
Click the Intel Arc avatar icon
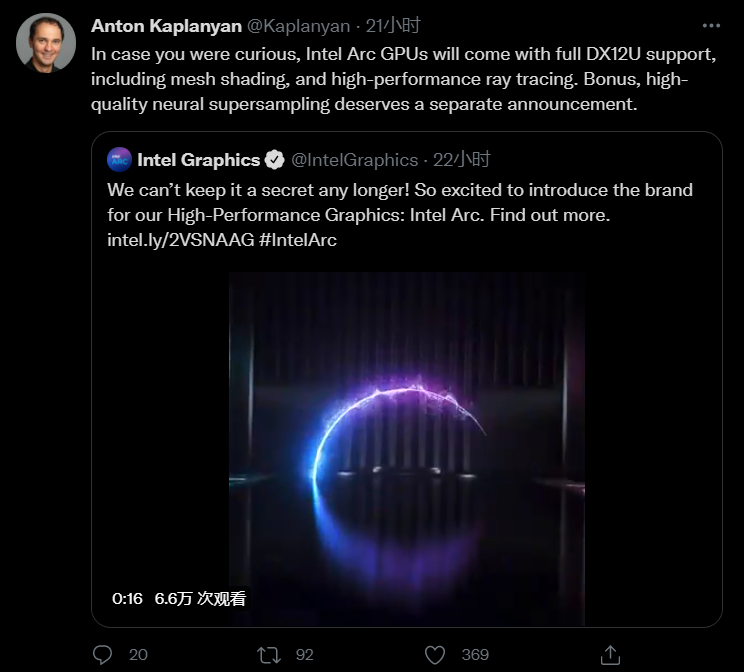[119, 159]
